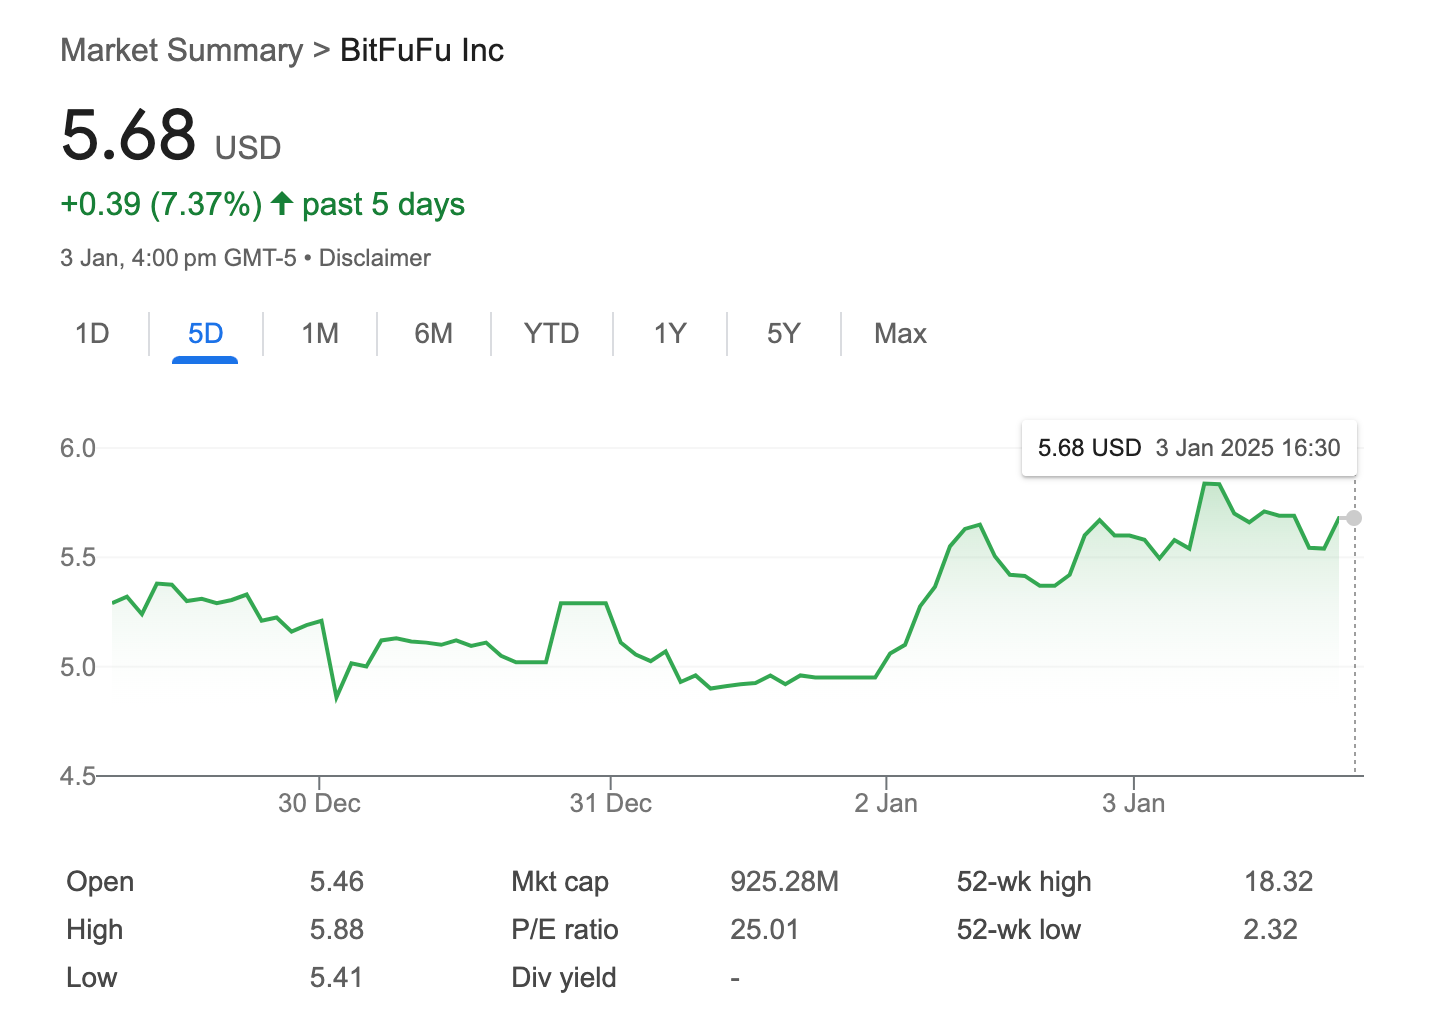Click the 52-wk low label
This screenshot has height=1010, width=1440.
(x=1019, y=929)
